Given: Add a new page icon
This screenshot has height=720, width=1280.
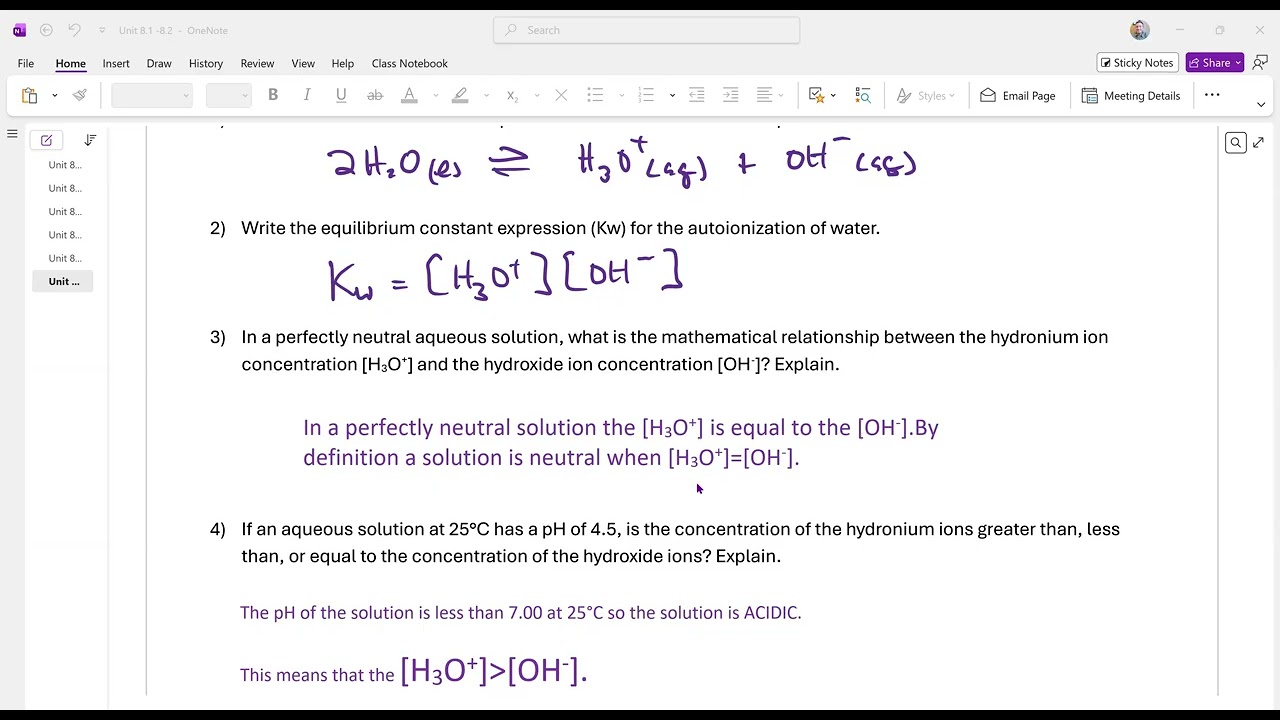Looking at the screenshot, I should [46, 140].
